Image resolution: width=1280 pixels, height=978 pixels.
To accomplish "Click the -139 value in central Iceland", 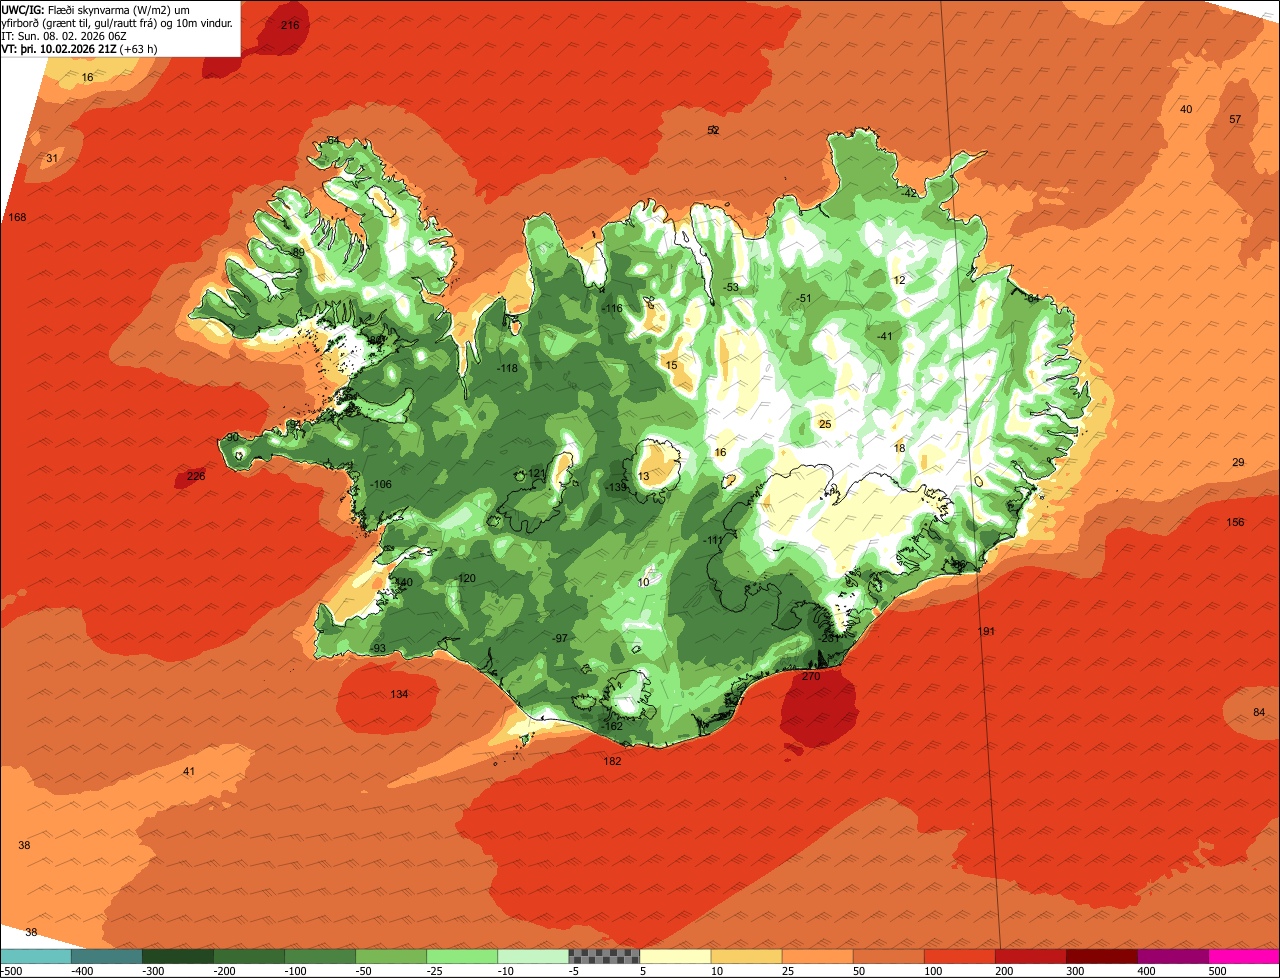I will [x=616, y=487].
